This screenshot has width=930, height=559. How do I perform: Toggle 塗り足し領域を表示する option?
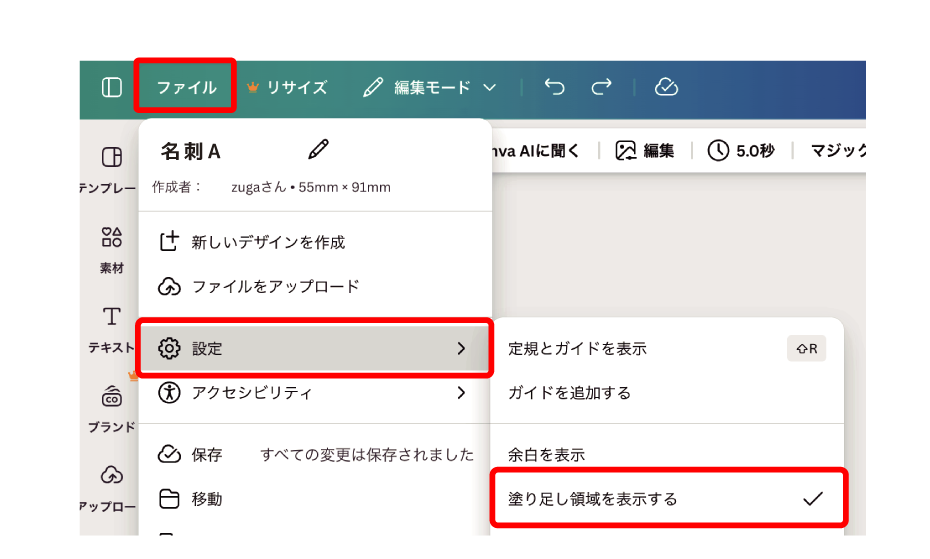tap(667, 498)
